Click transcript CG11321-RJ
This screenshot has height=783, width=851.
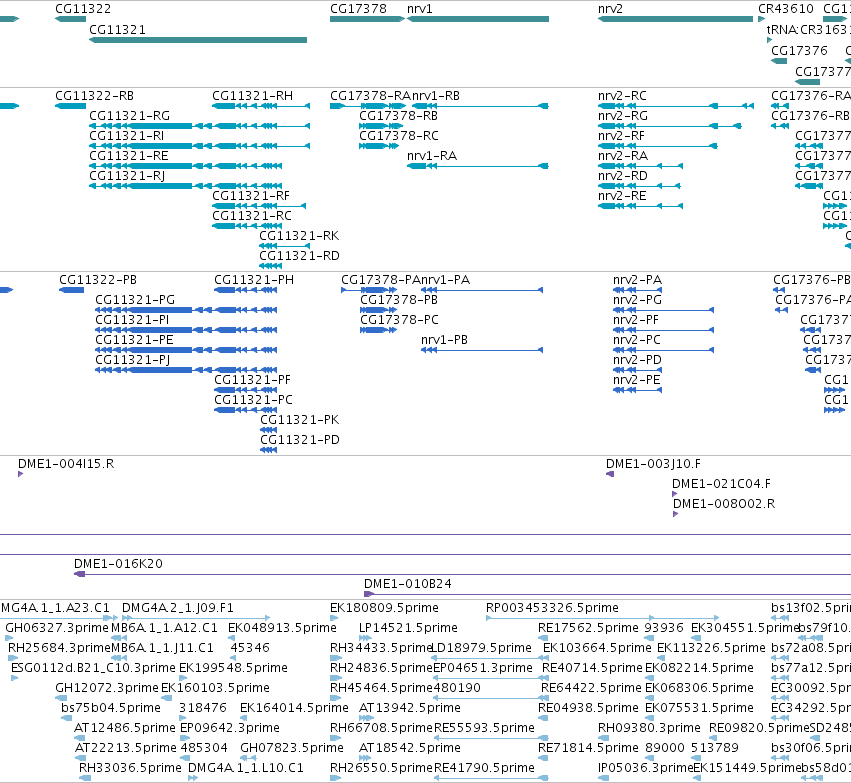point(127,176)
